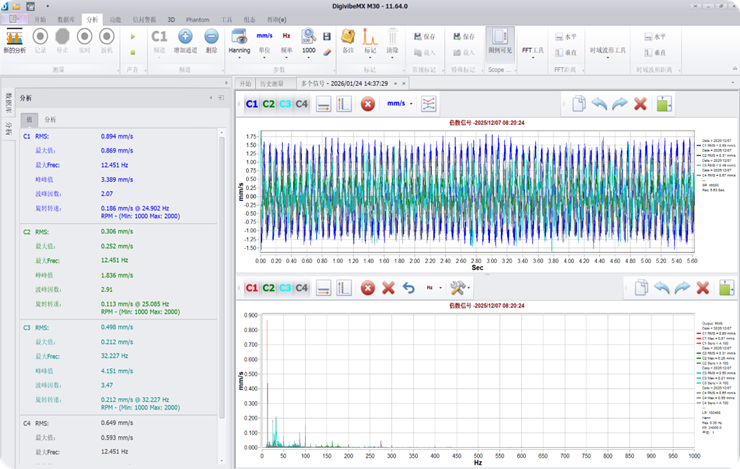Click the 新的分析 (new analysis) icon
Image resolution: width=740 pixels, height=469 pixels.
click(16, 37)
